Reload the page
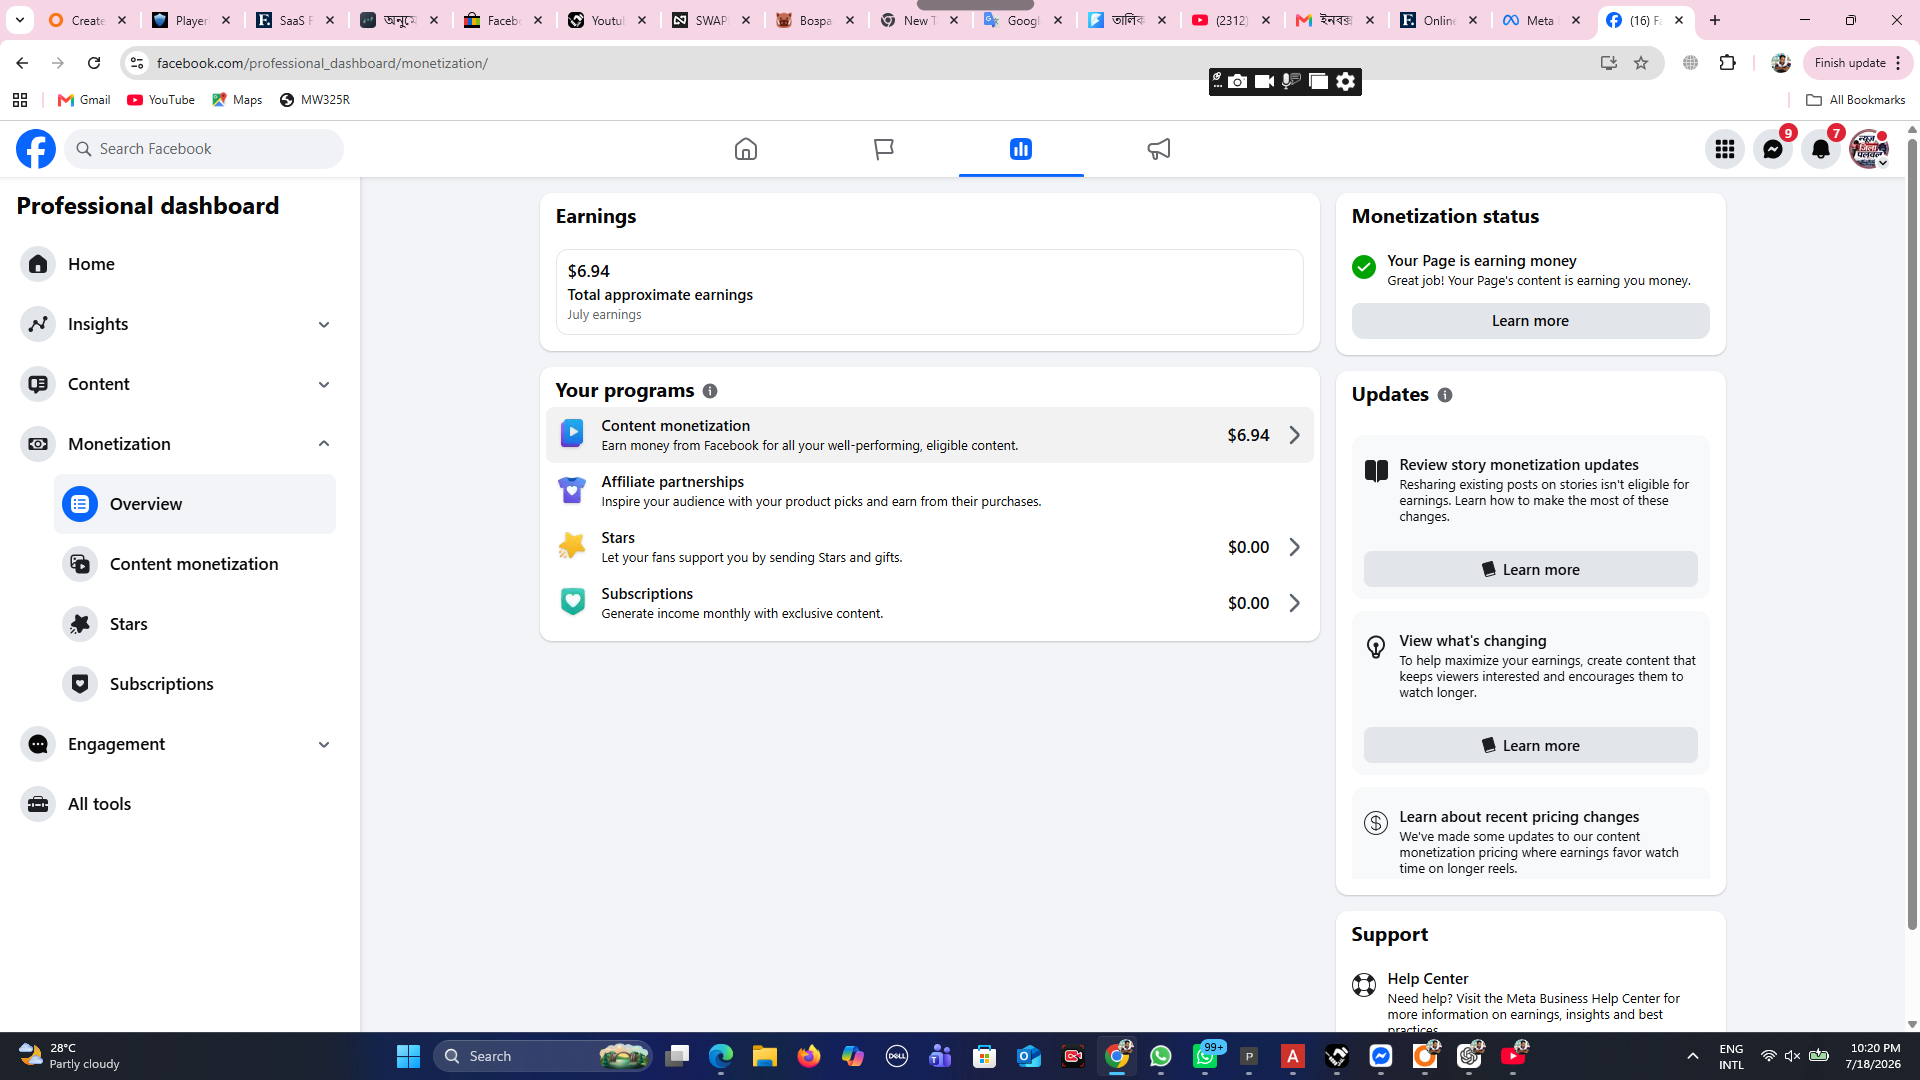The width and height of the screenshot is (1920, 1080). [x=94, y=63]
